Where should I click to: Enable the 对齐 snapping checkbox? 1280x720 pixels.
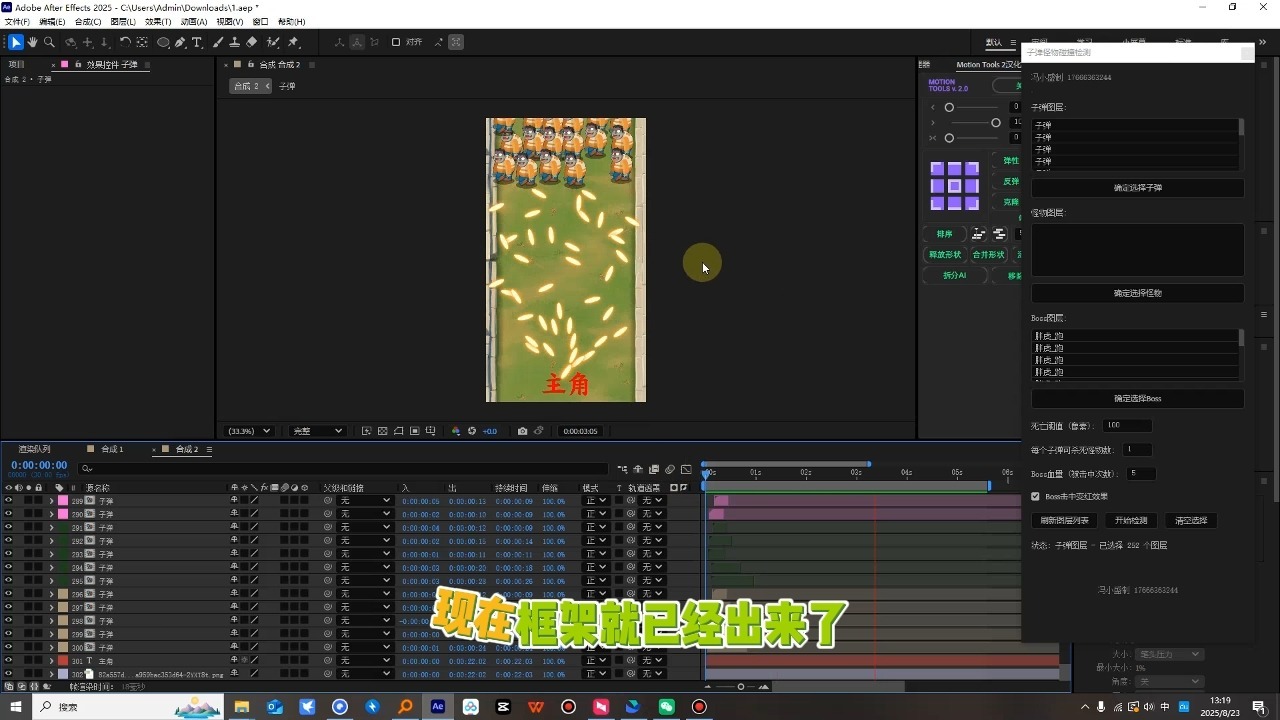pyautogui.click(x=396, y=42)
